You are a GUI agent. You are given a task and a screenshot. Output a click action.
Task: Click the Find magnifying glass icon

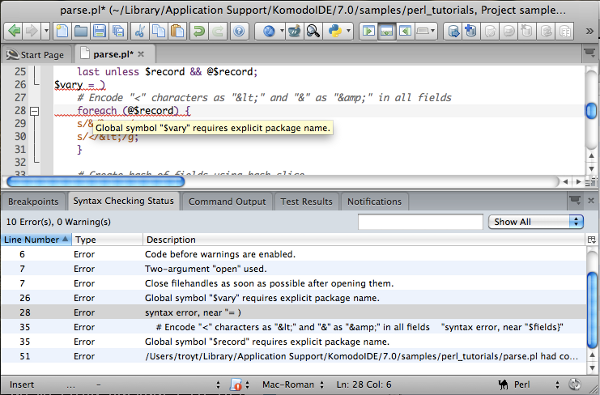click(313, 31)
